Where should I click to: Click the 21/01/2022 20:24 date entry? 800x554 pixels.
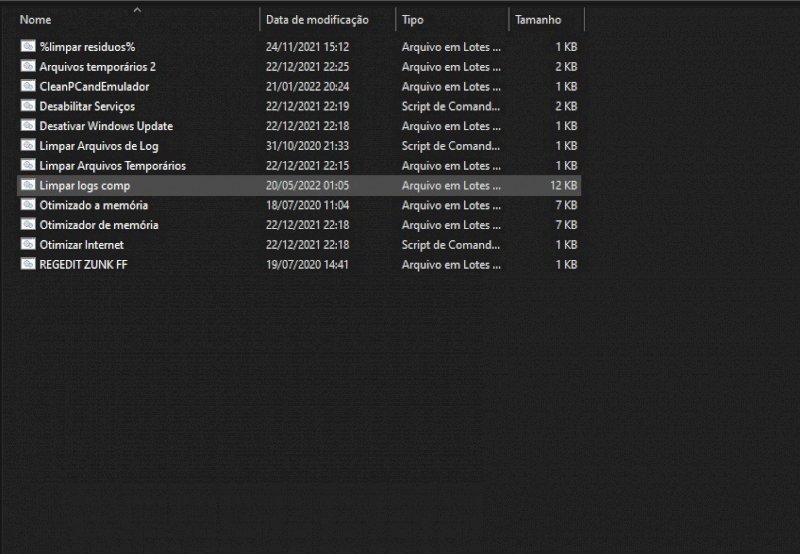pos(307,87)
